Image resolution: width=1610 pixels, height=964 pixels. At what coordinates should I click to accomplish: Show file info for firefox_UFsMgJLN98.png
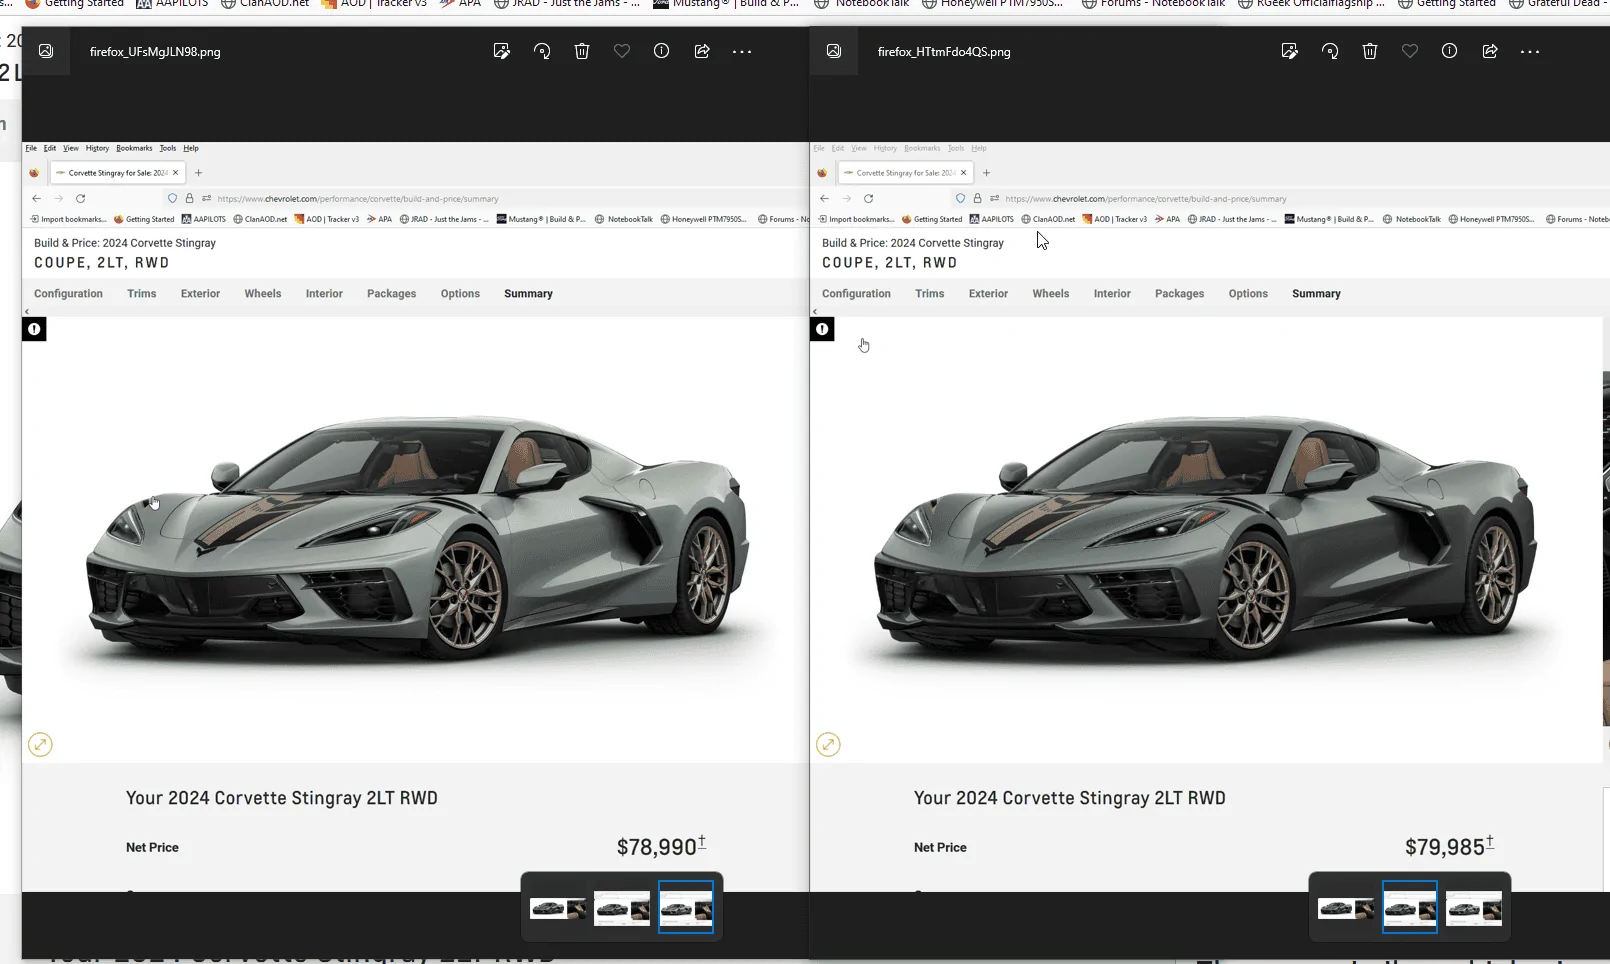[662, 51]
